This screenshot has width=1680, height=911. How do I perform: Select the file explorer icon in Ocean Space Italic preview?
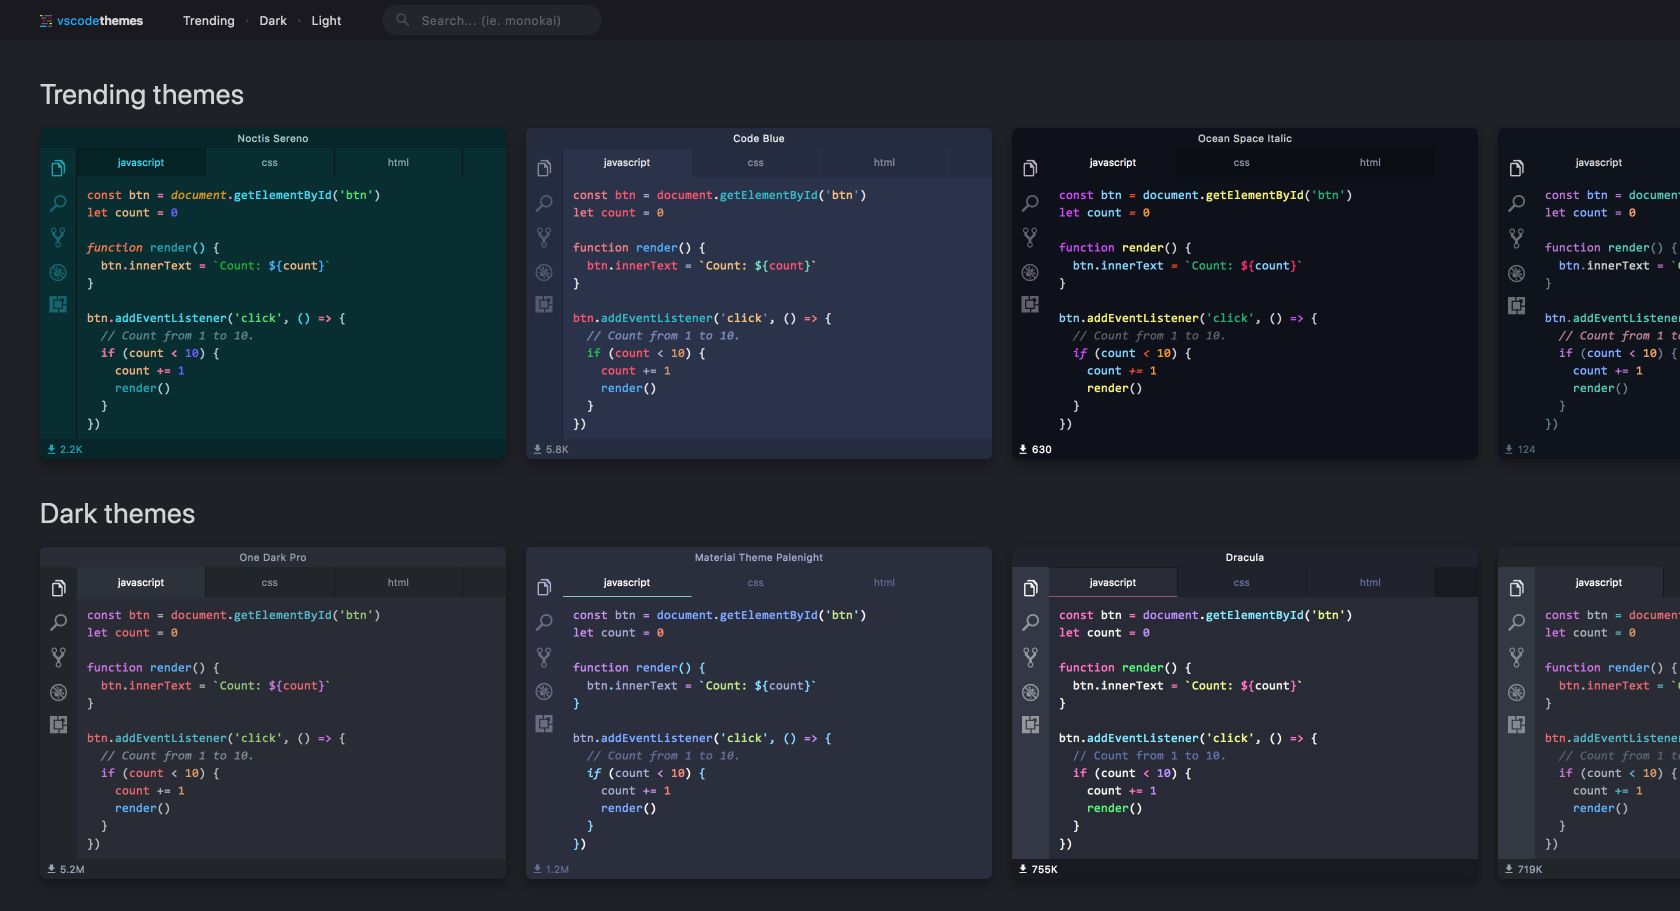[1029, 169]
